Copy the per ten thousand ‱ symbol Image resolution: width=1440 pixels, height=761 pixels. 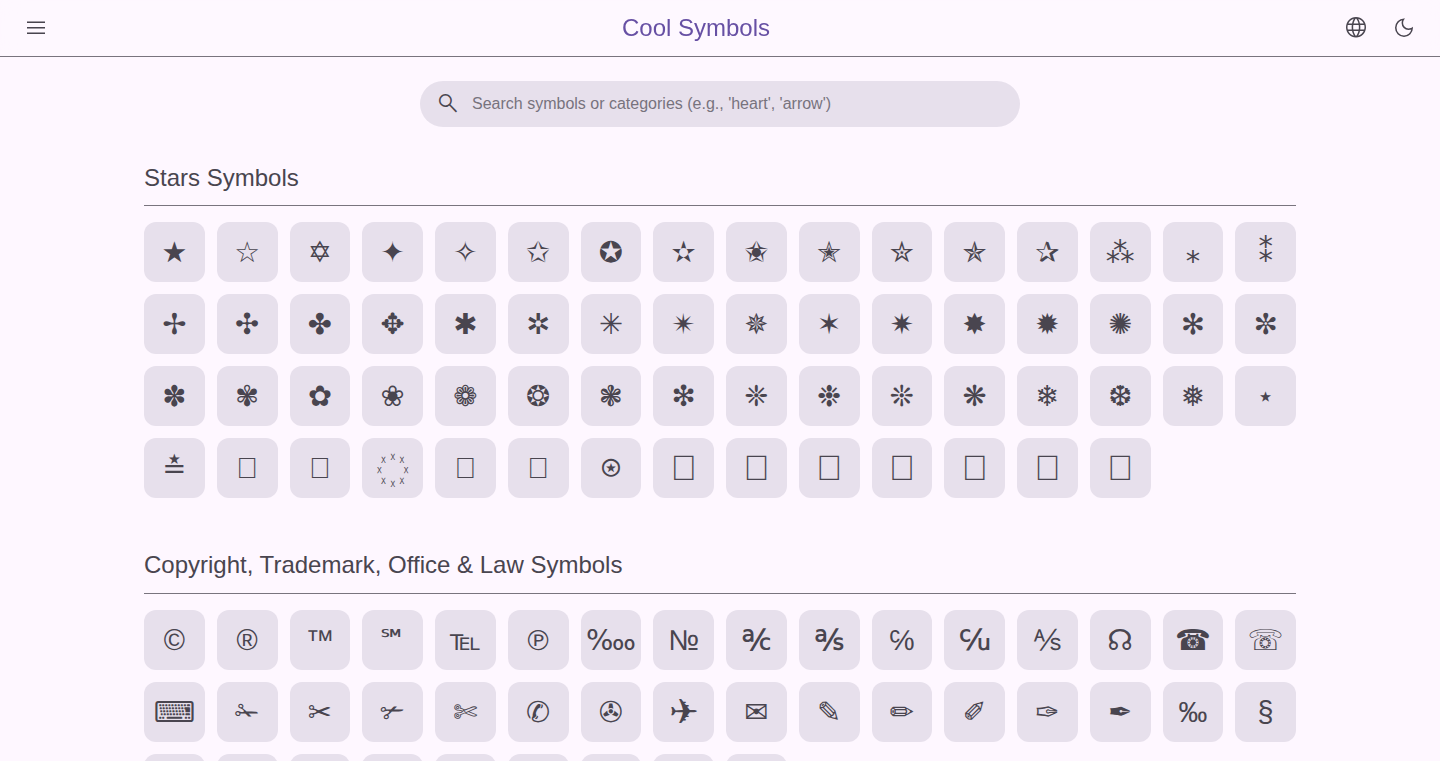(x=611, y=640)
